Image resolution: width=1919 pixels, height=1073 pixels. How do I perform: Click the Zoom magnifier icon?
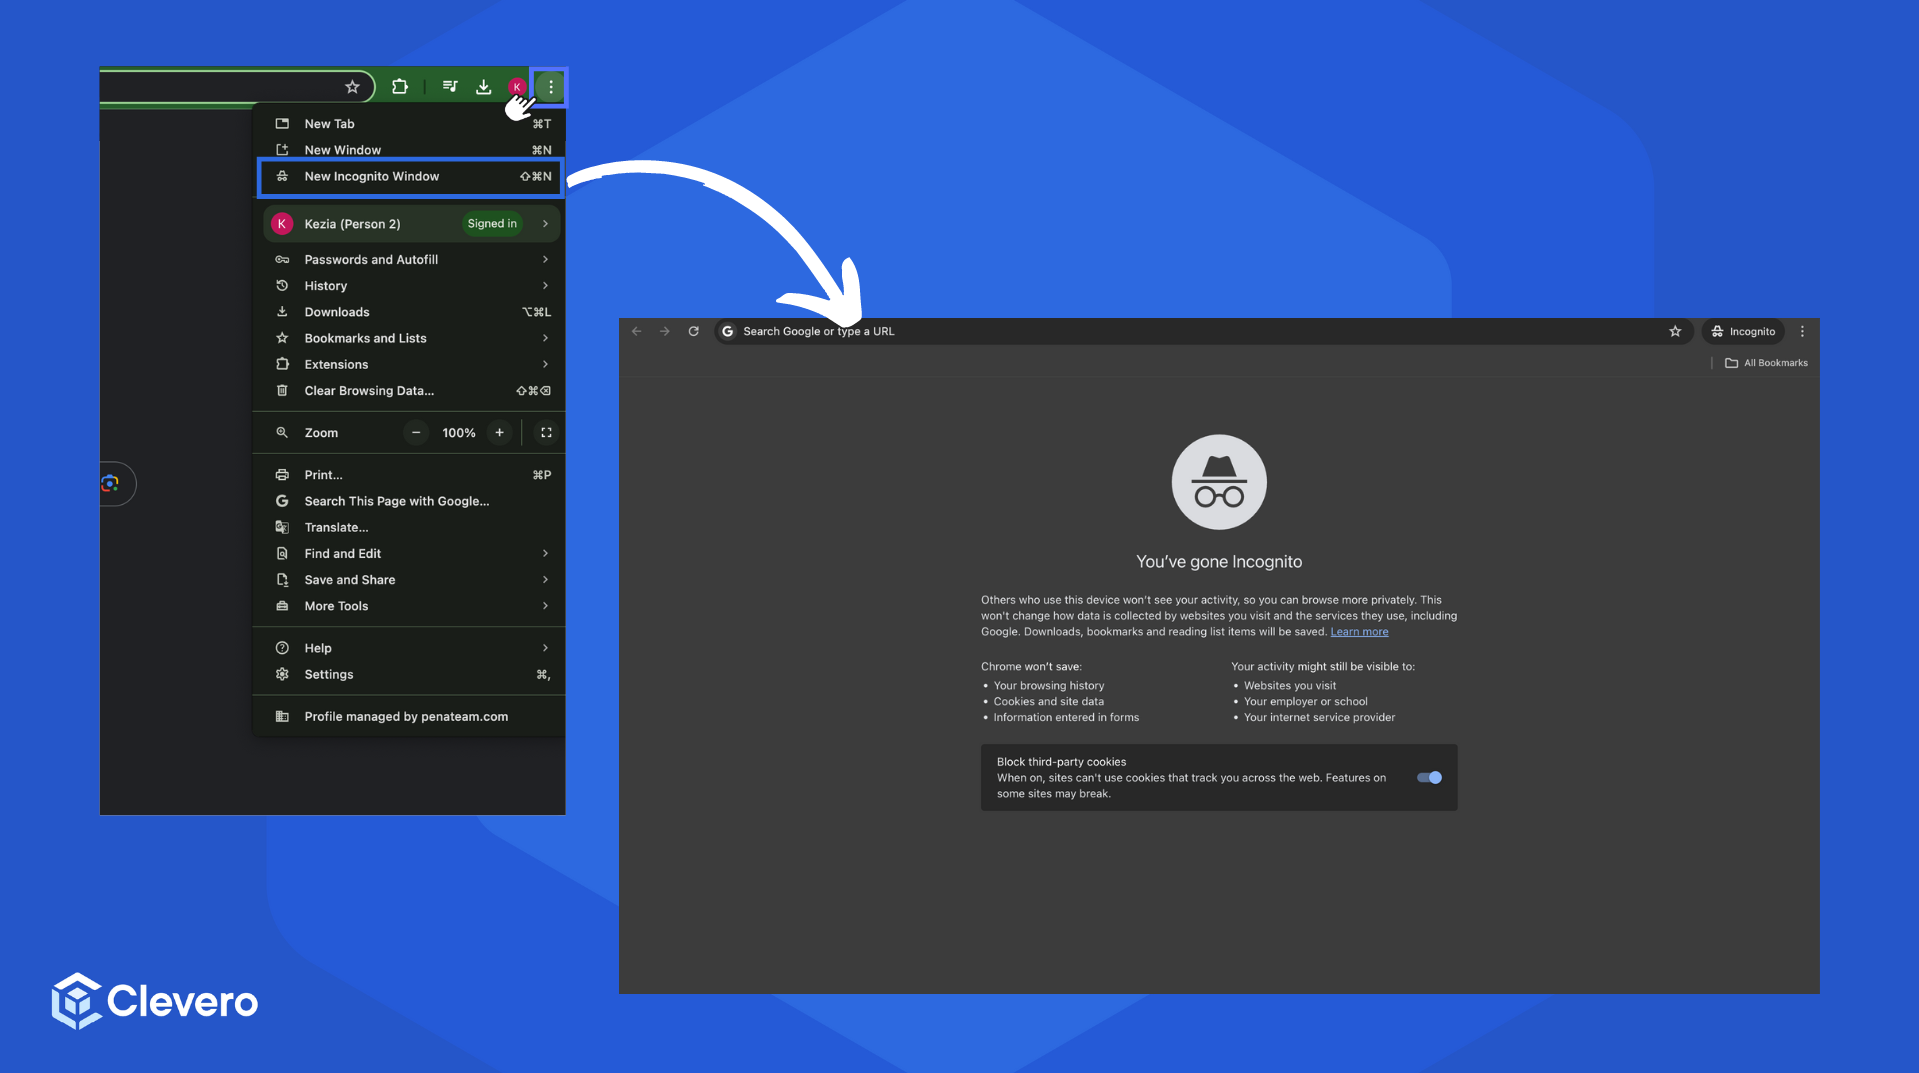pyautogui.click(x=282, y=433)
